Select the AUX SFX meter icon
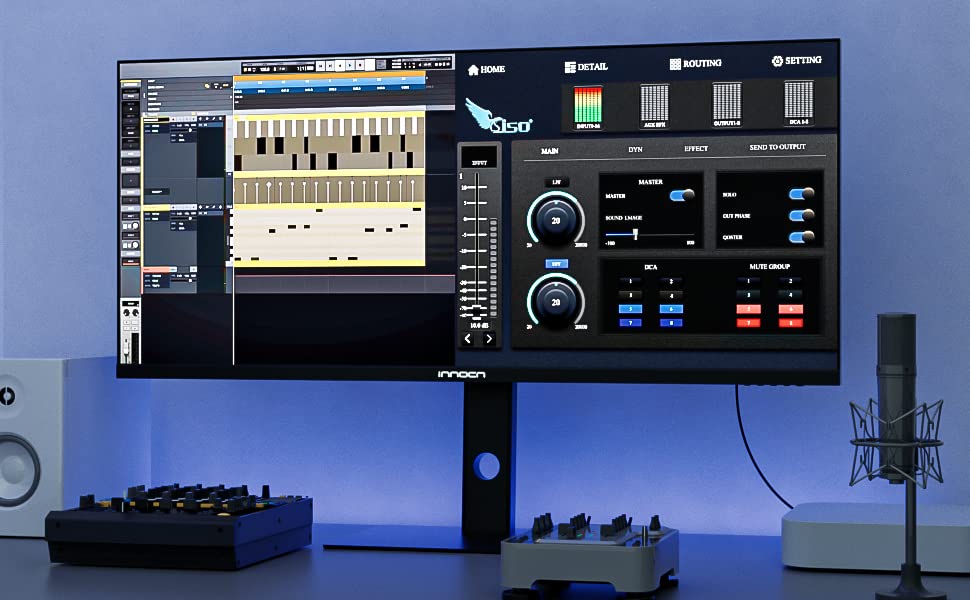Image resolution: width=970 pixels, height=600 pixels. click(x=654, y=102)
